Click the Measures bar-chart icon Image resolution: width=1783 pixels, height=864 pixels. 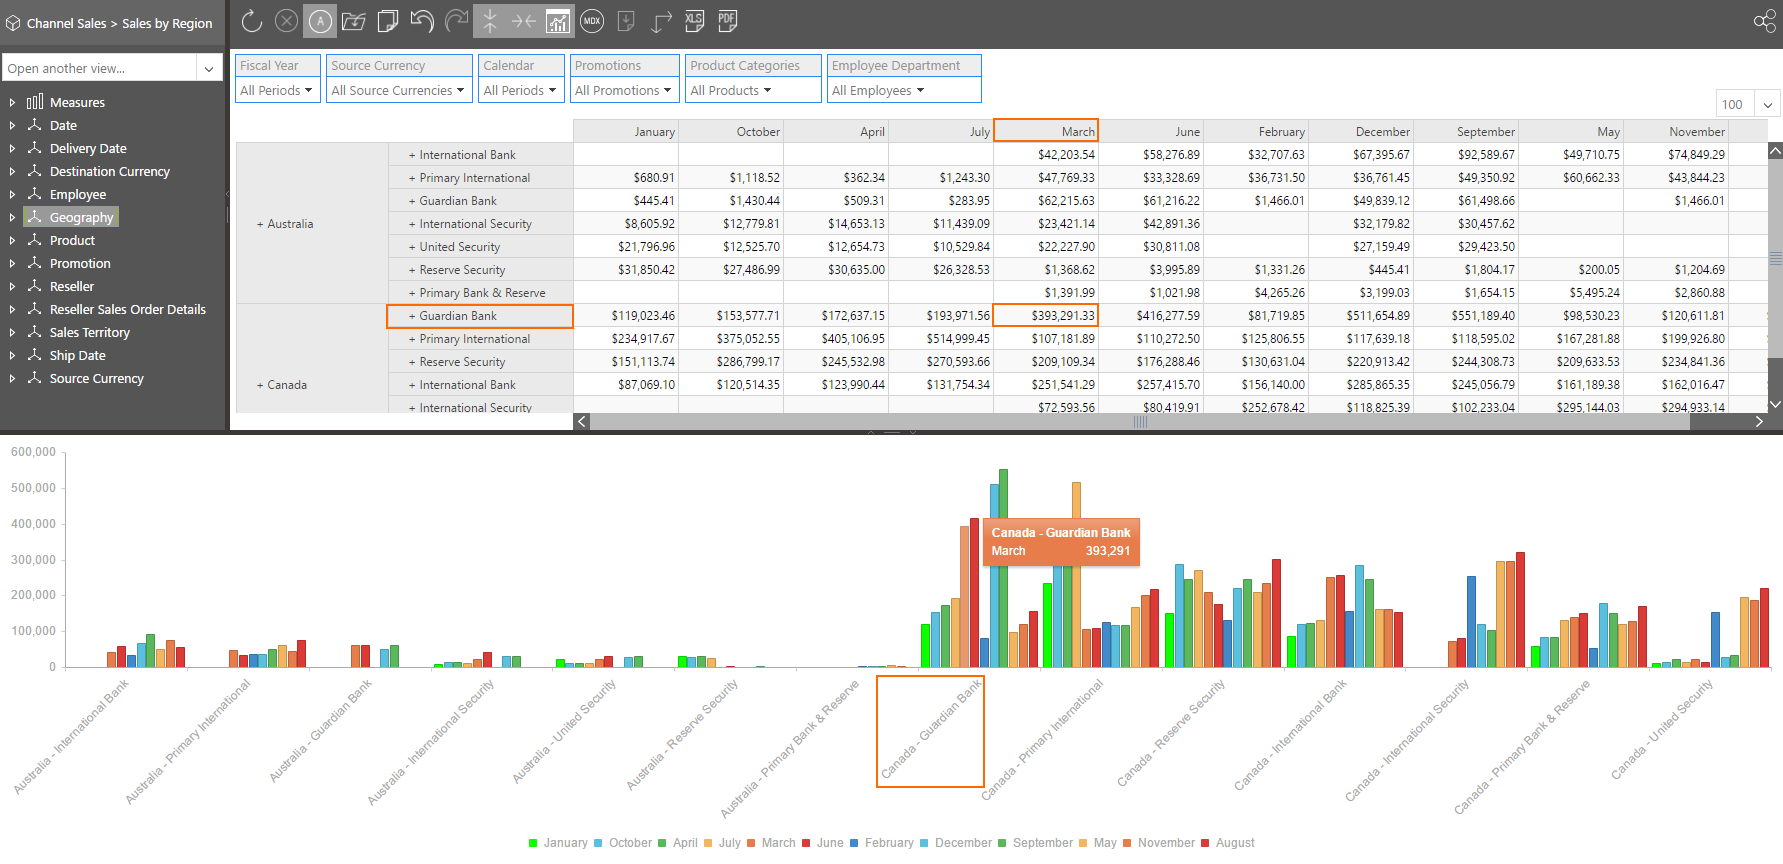pyautogui.click(x=35, y=101)
